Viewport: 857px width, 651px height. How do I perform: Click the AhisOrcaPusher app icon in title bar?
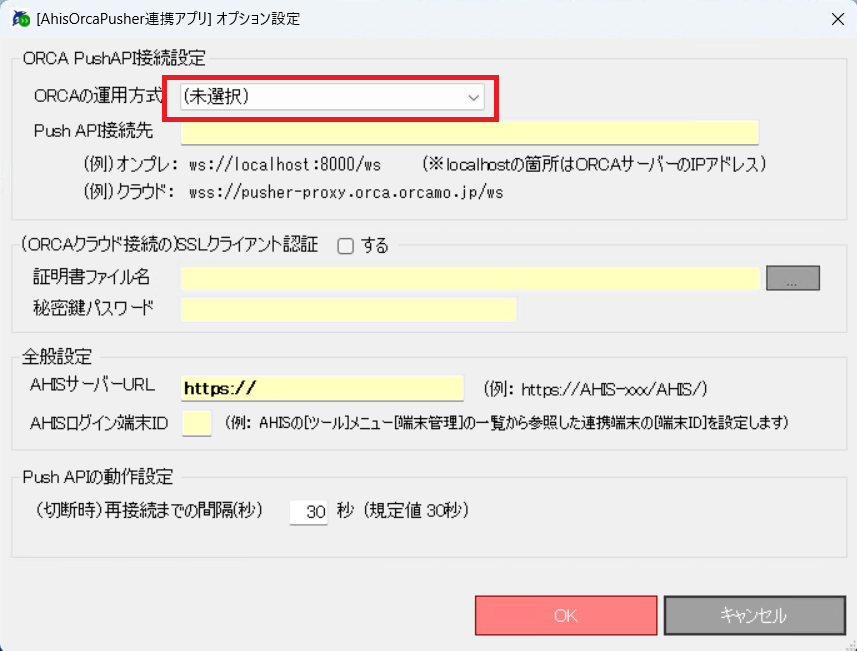click(17, 18)
